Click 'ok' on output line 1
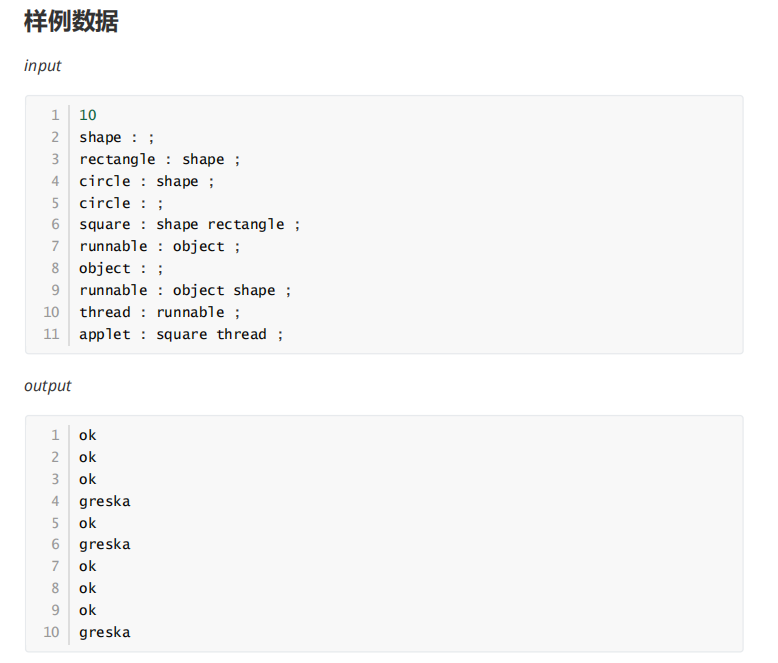Screen dimensions: 778x663 [88, 436]
